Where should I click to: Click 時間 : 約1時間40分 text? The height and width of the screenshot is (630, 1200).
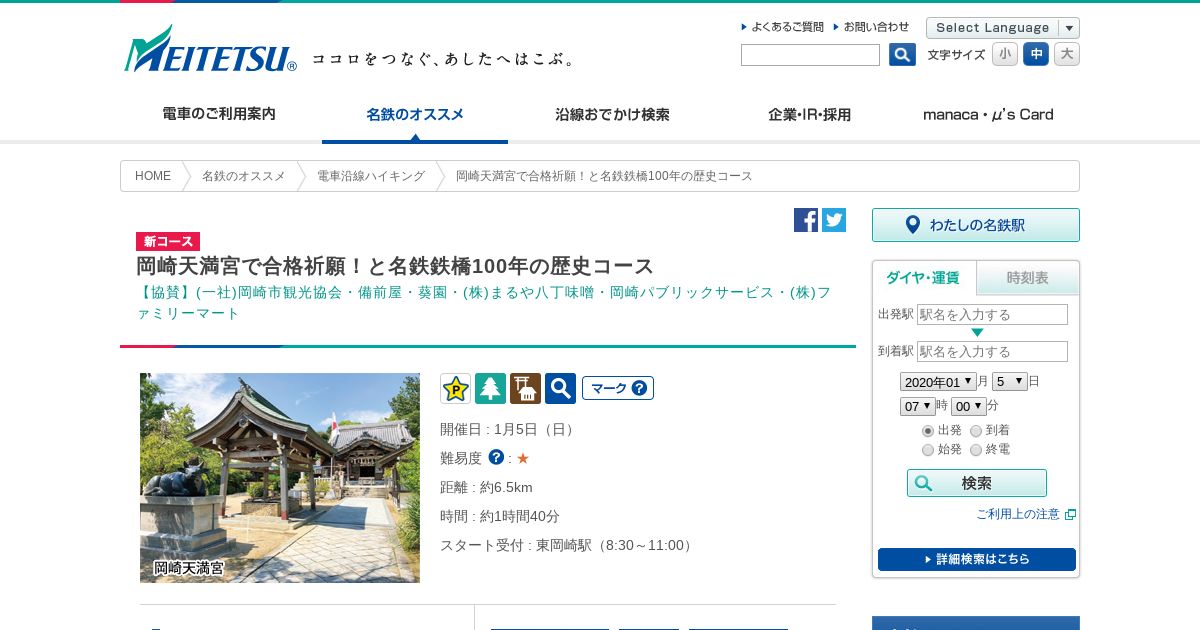(x=500, y=516)
